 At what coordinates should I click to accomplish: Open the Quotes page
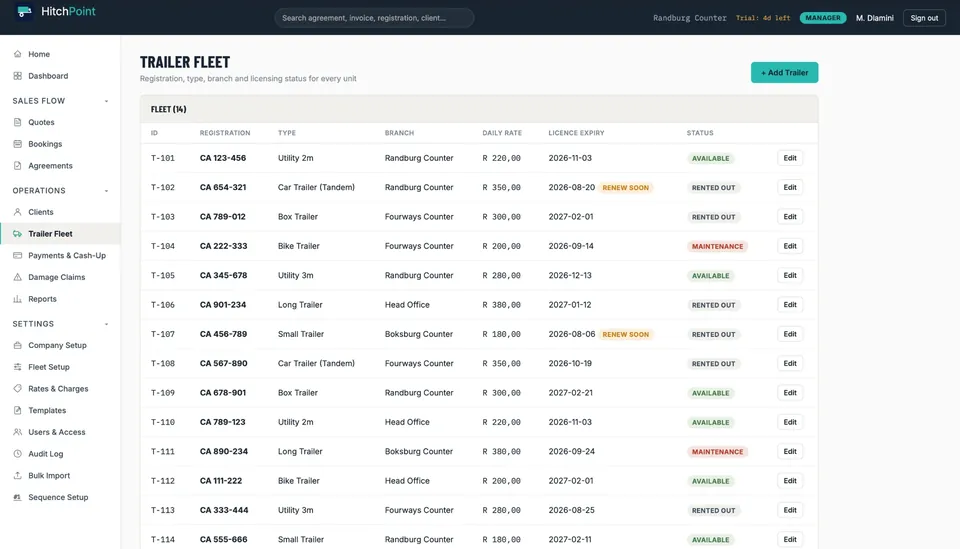[60, 122]
